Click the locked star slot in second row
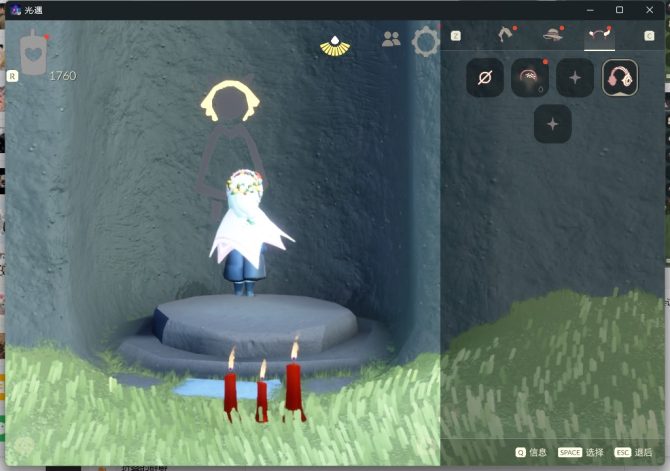Image resolution: width=670 pixels, height=471 pixels. click(552, 124)
